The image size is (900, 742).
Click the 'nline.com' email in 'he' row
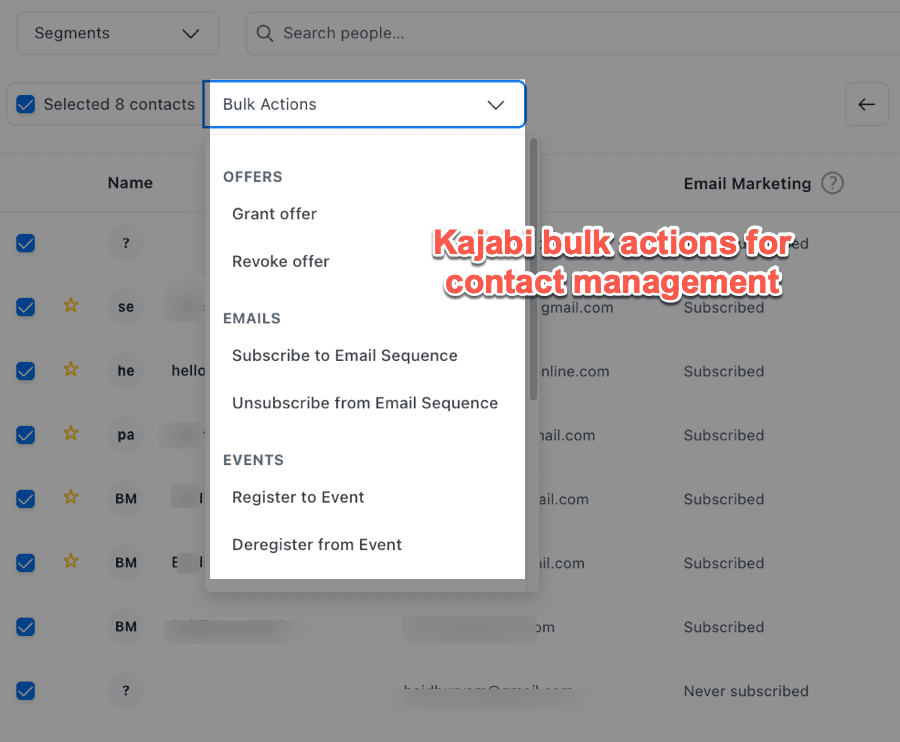click(575, 371)
